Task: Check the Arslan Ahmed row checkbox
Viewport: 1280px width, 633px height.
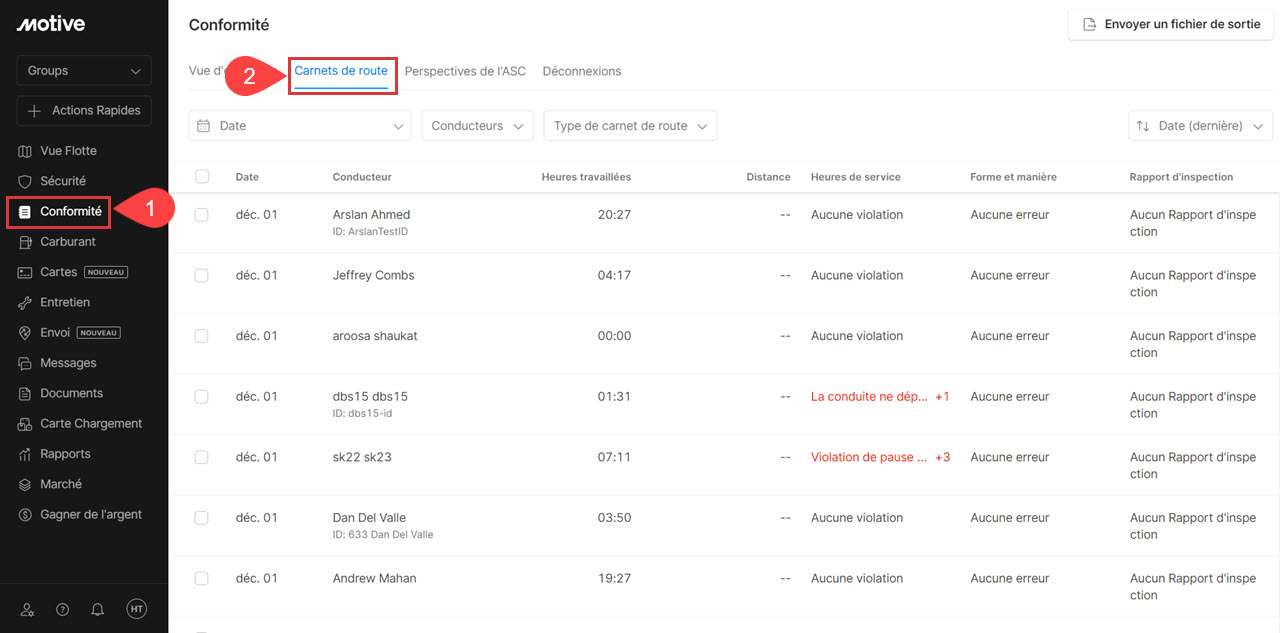Action: tap(202, 215)
